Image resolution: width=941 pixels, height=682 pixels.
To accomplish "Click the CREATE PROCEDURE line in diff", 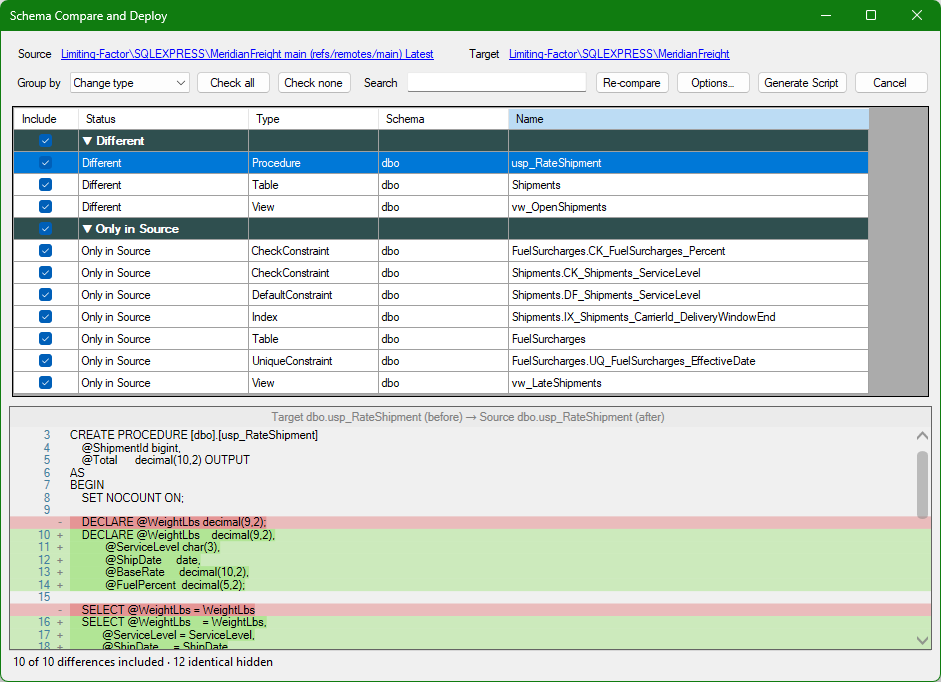I will click(194, 435).
